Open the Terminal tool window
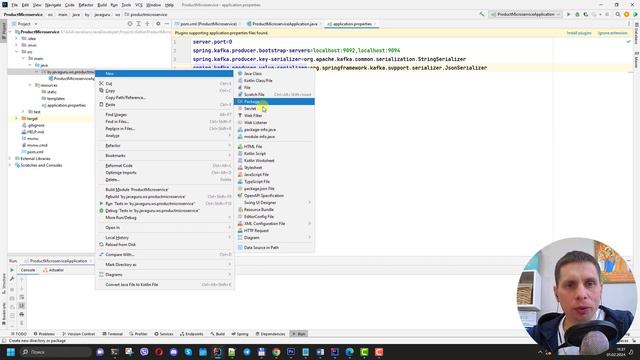The width and height of the screenshot is (640, 360). tap(112, 334)
